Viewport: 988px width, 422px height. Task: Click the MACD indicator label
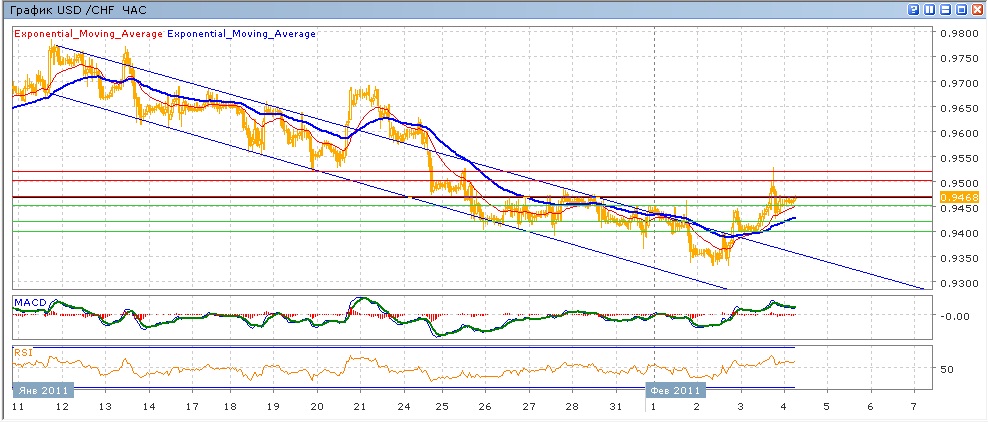click(x=31, y=302)
